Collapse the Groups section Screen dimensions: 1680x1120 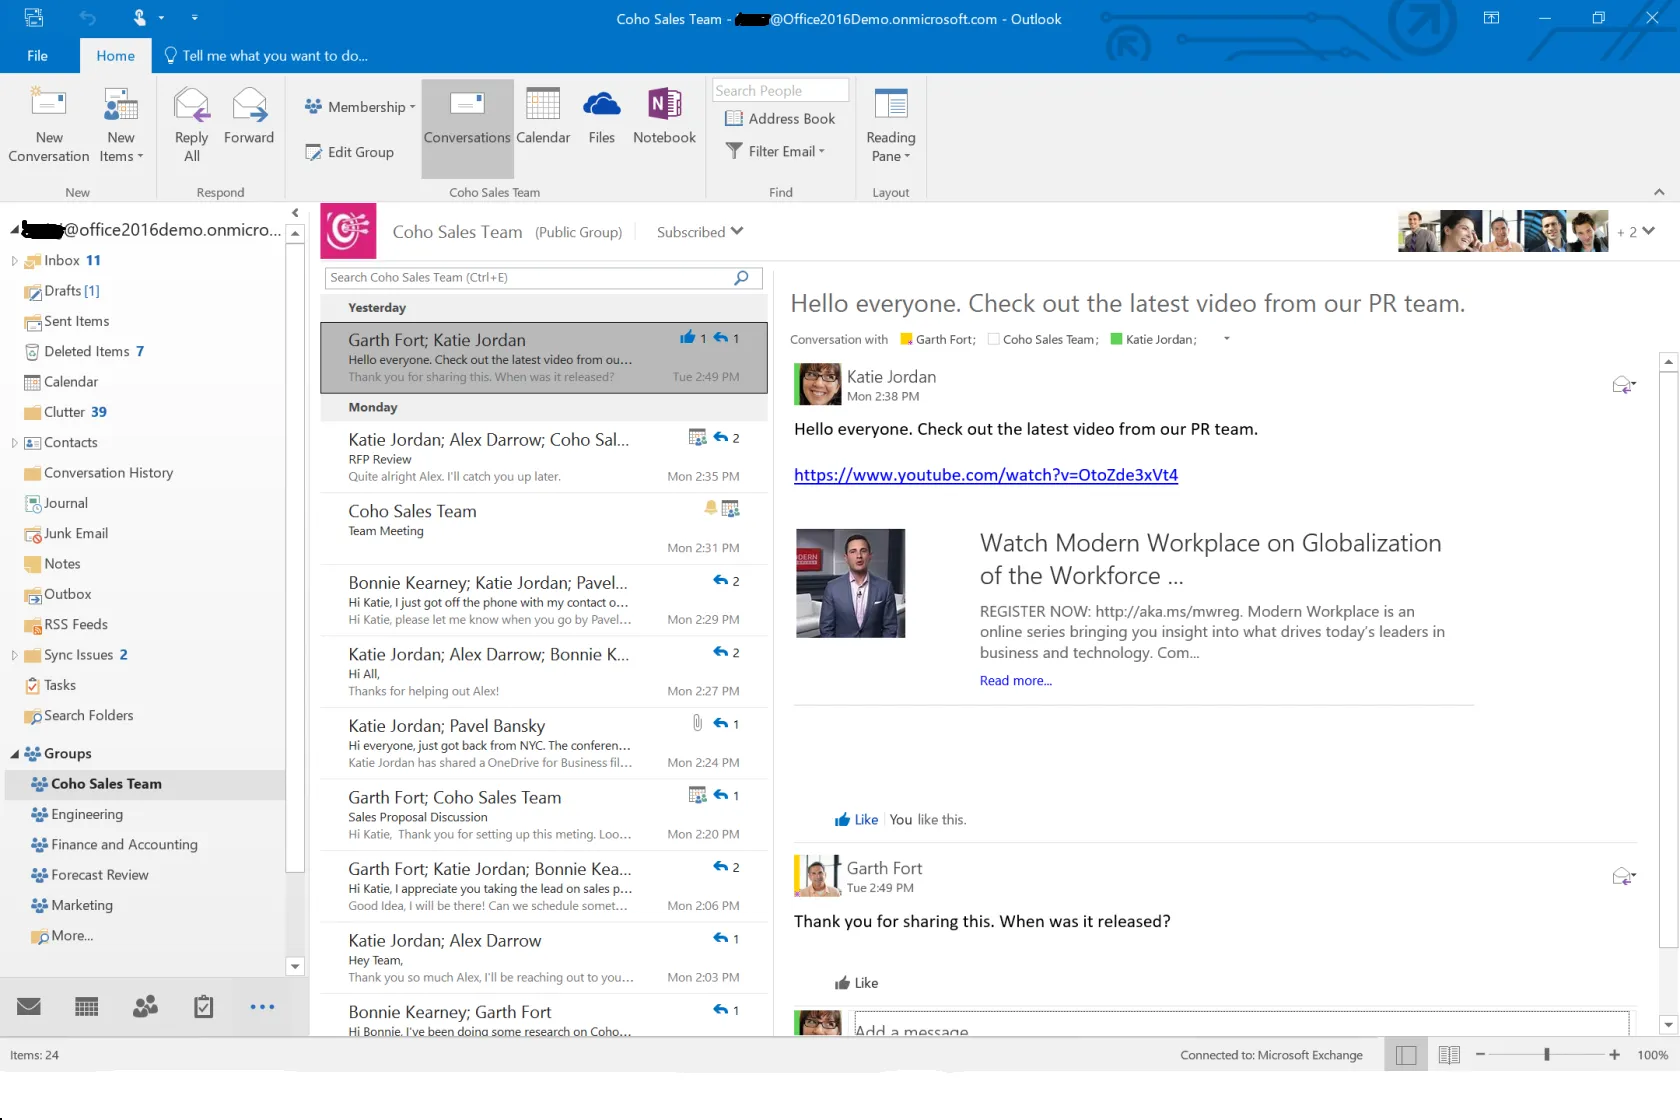click(x=14, y=754)
